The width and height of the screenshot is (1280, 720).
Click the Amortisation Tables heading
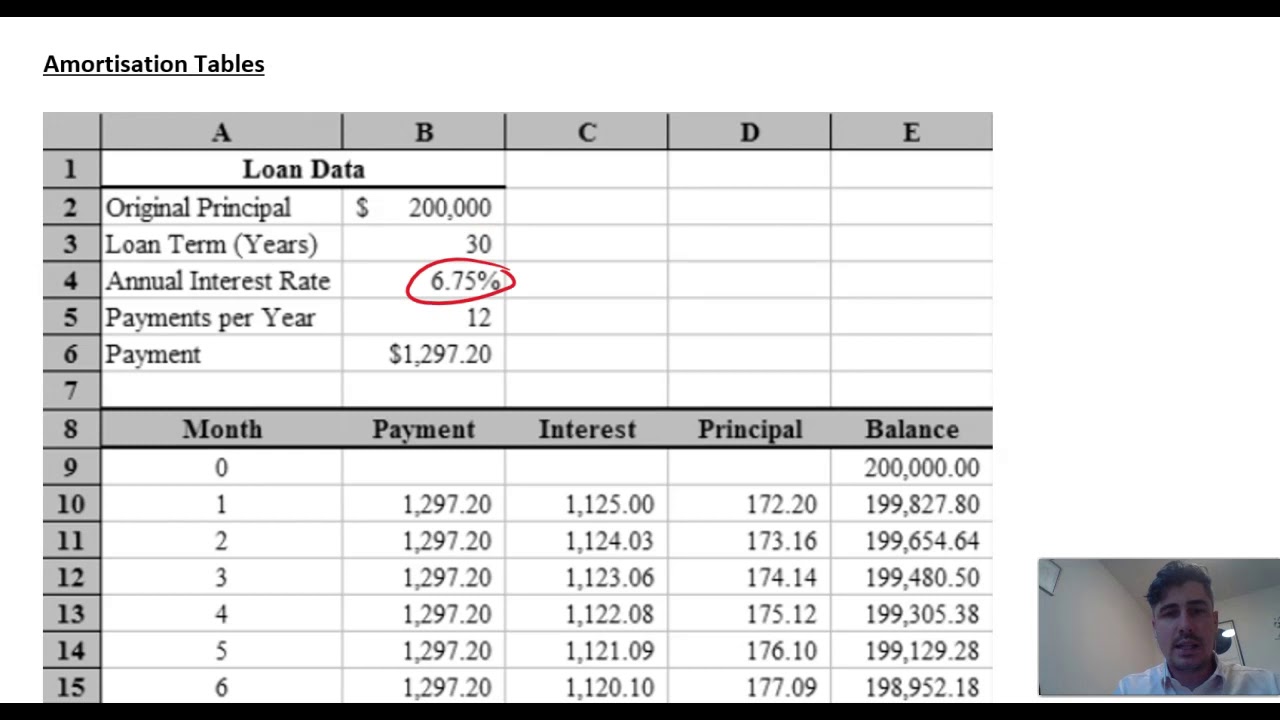tap(154, 64)
